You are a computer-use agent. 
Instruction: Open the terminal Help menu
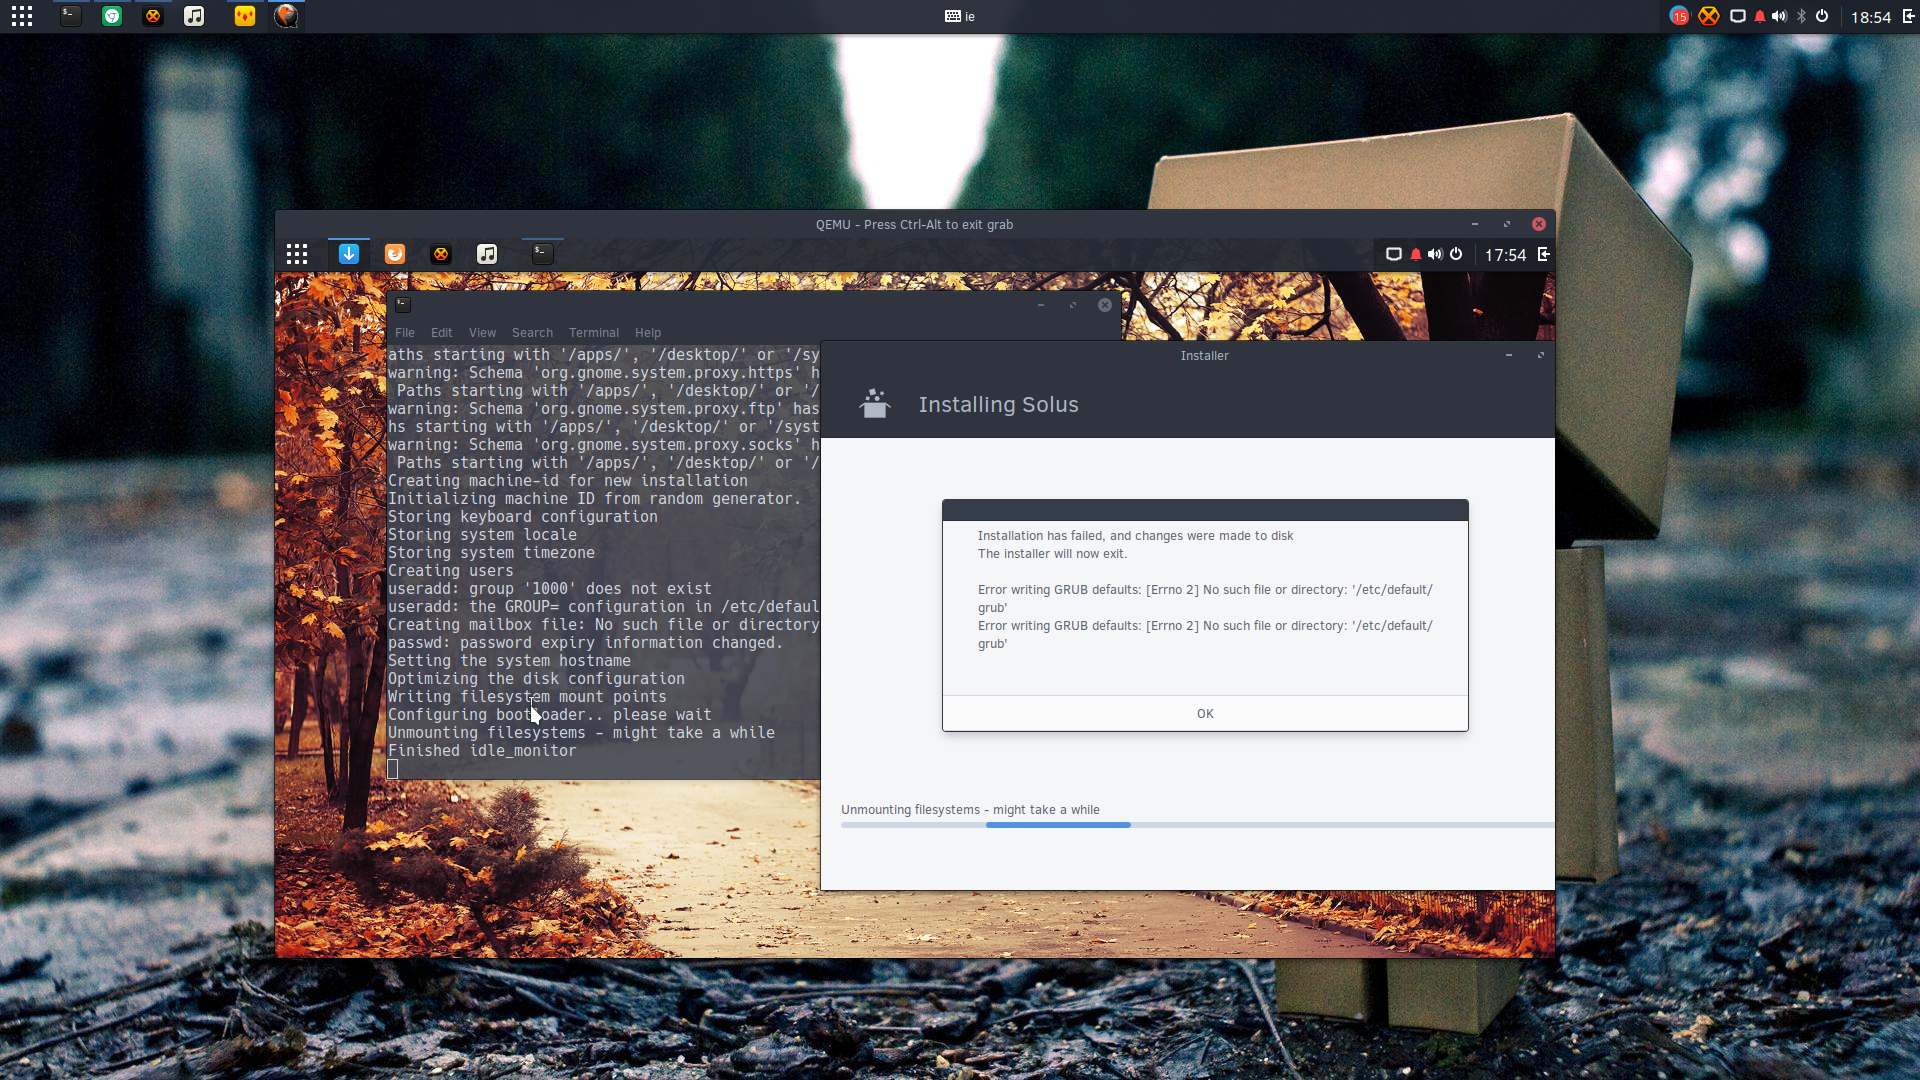coord(648,333)
